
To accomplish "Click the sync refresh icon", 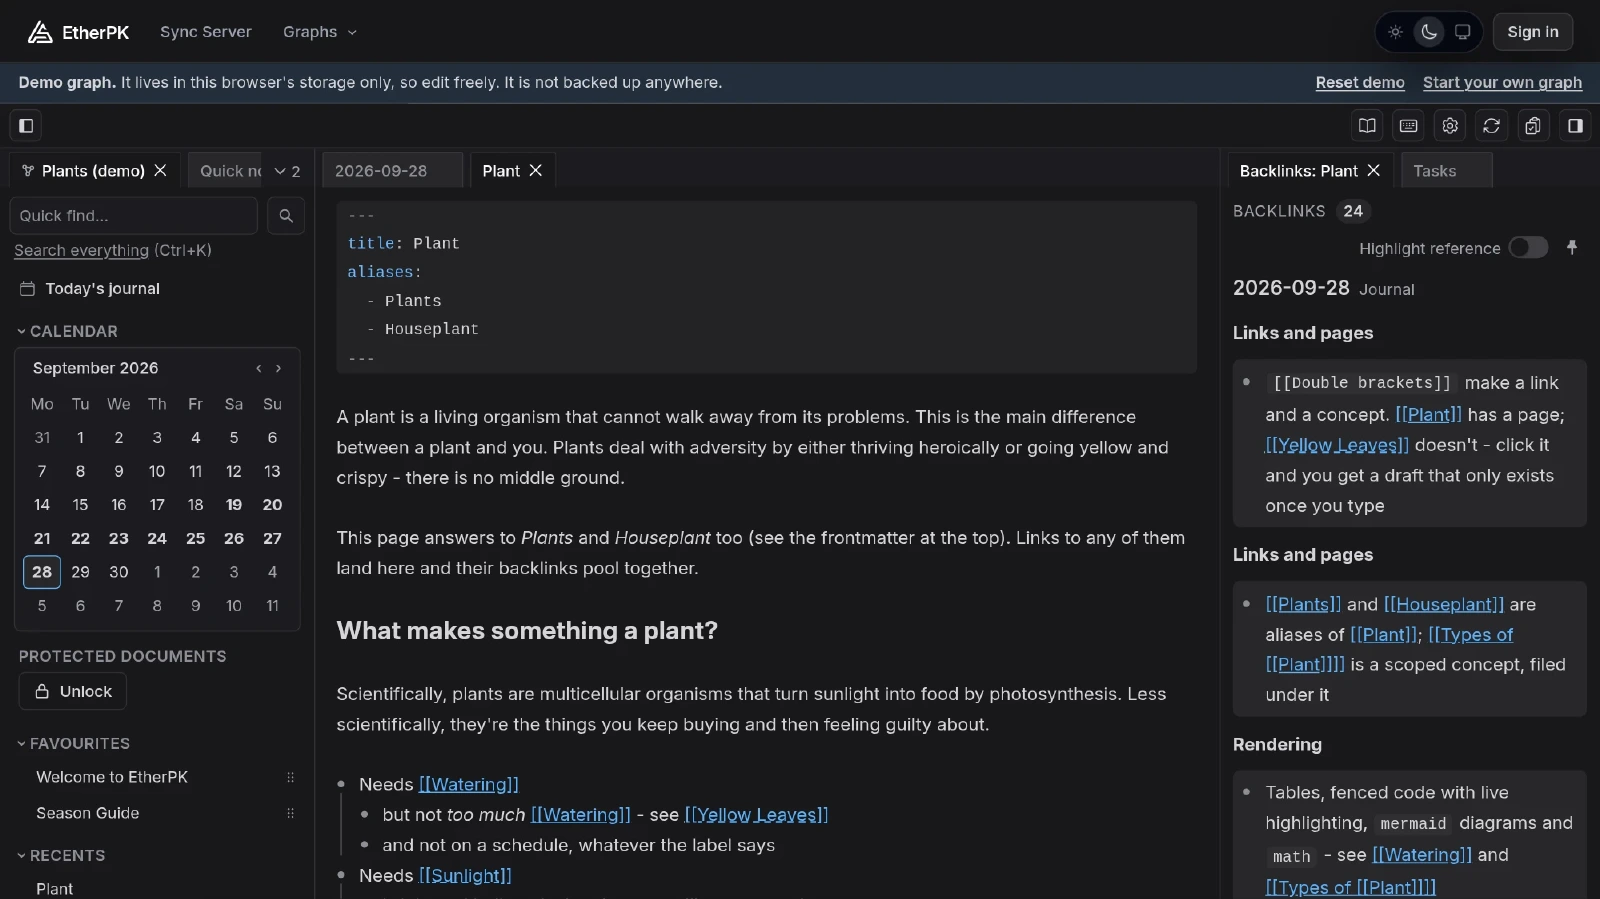I will [1491, 126].
